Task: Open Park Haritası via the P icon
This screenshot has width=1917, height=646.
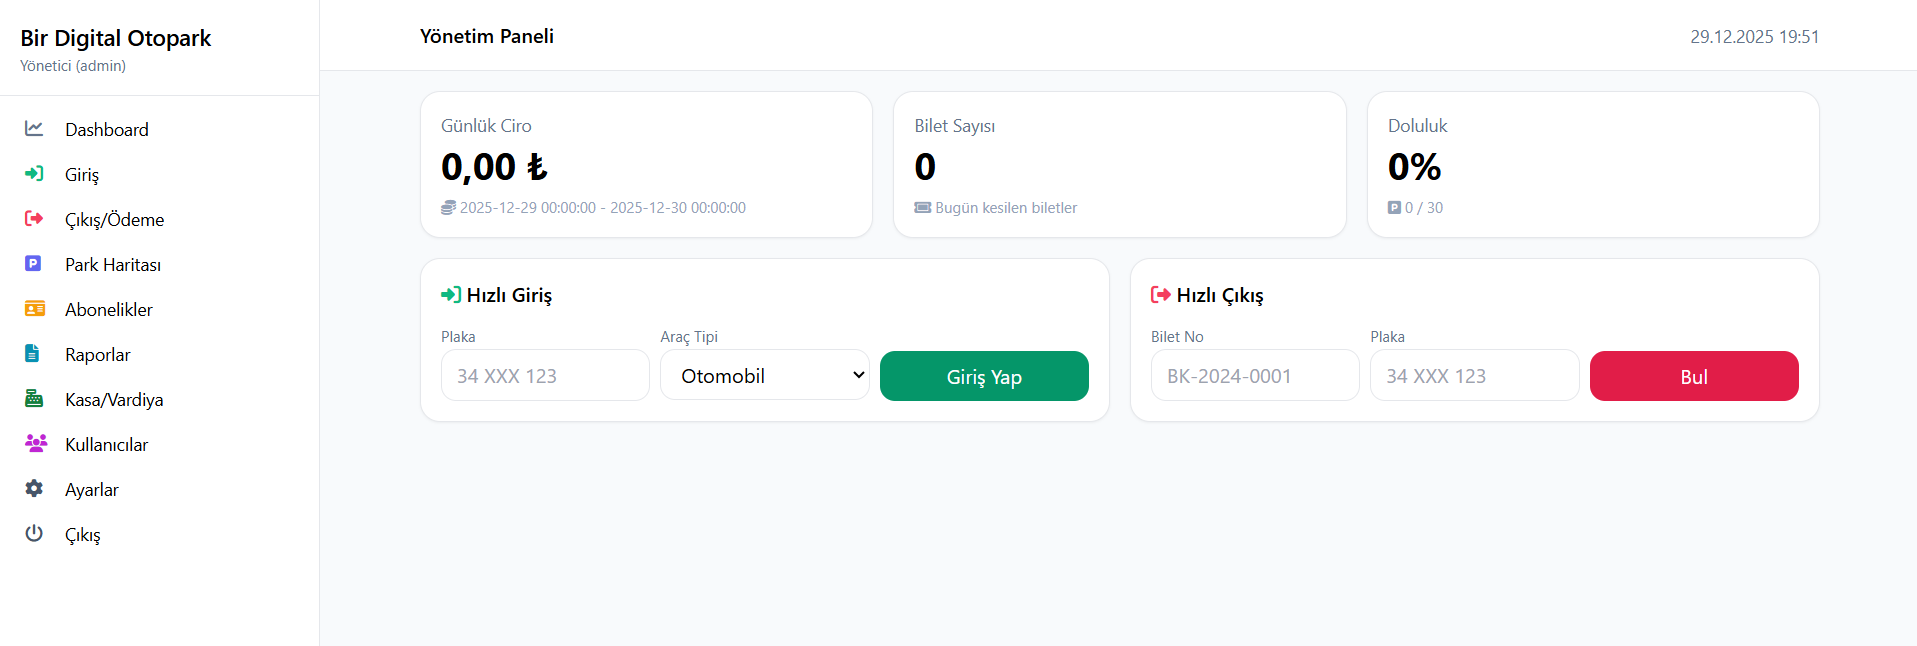Action: (x=35, y=264)
